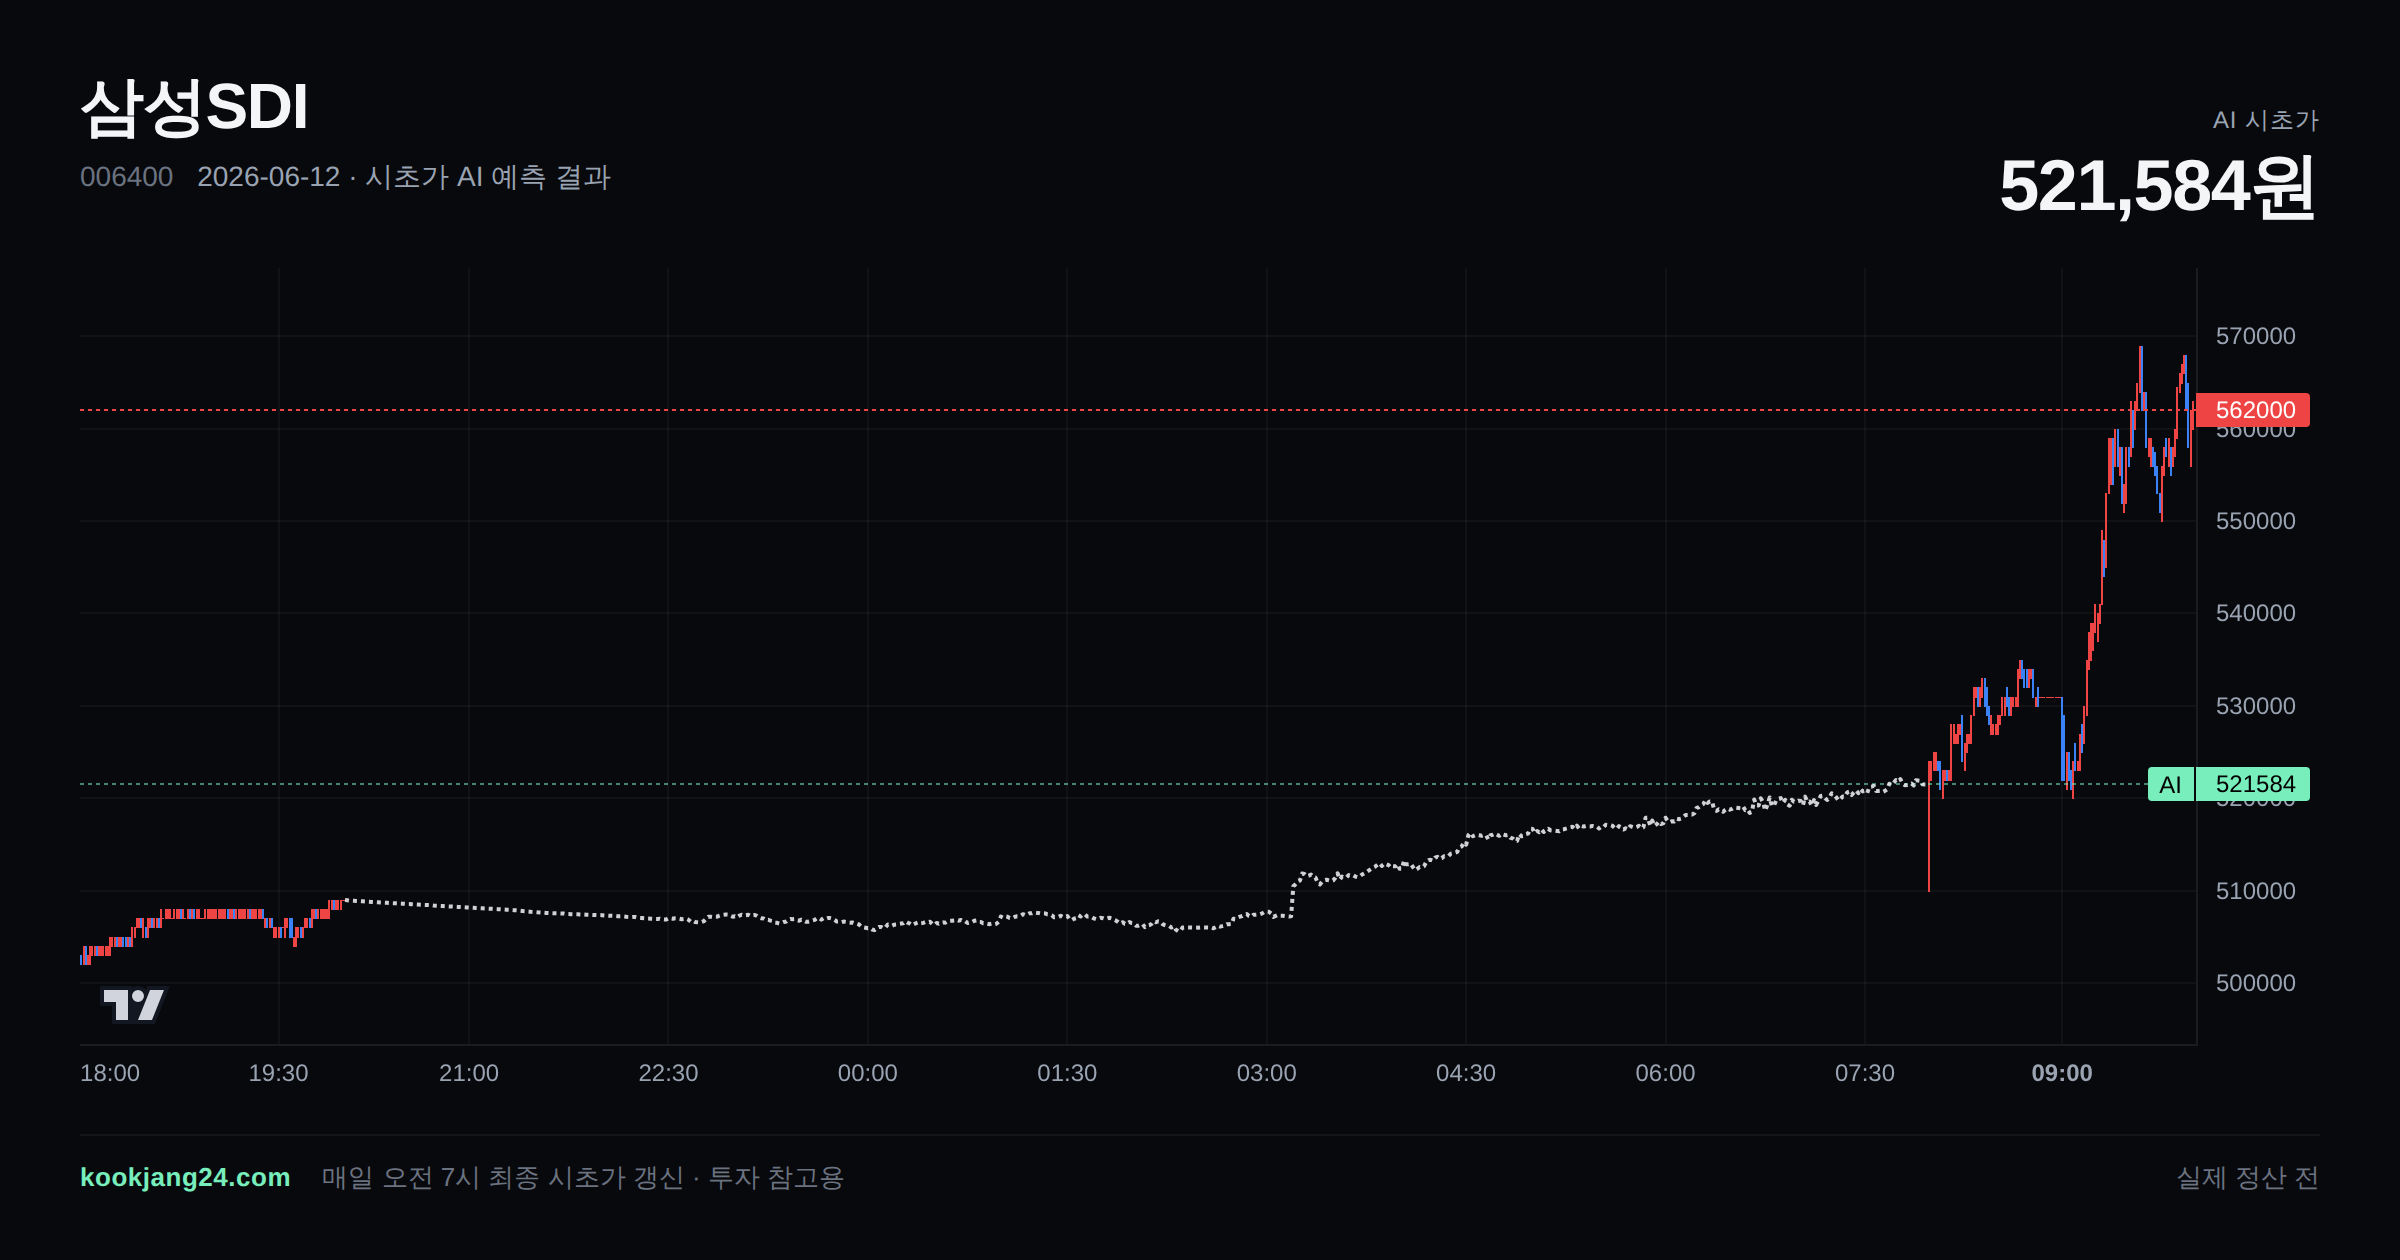Click the AI 시초가 label

[2265, 120]
